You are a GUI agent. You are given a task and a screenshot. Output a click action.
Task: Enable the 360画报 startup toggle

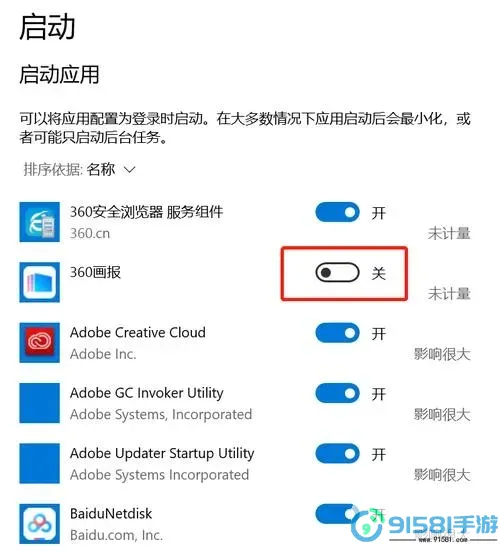tap(337, 272)
